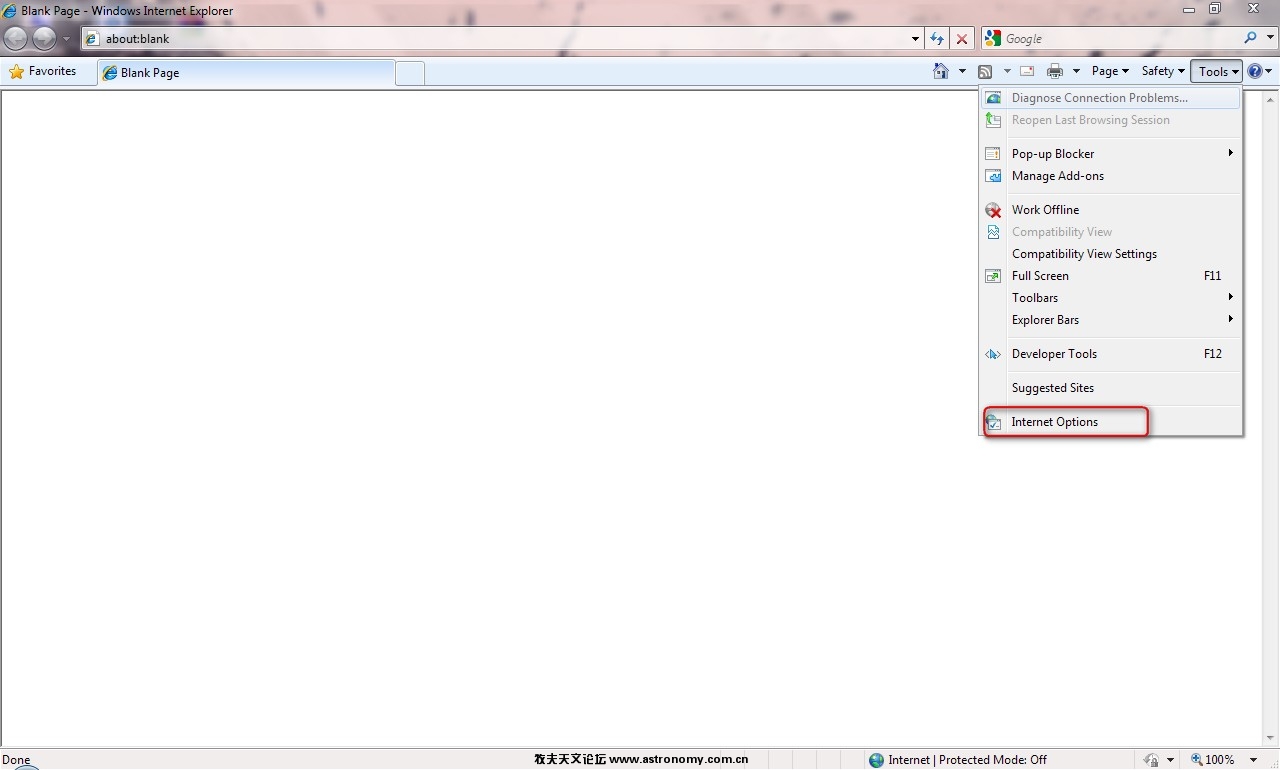Click the vertical scrollbar up arrow
This screenshot has height=770, width=1280.
1271,99
